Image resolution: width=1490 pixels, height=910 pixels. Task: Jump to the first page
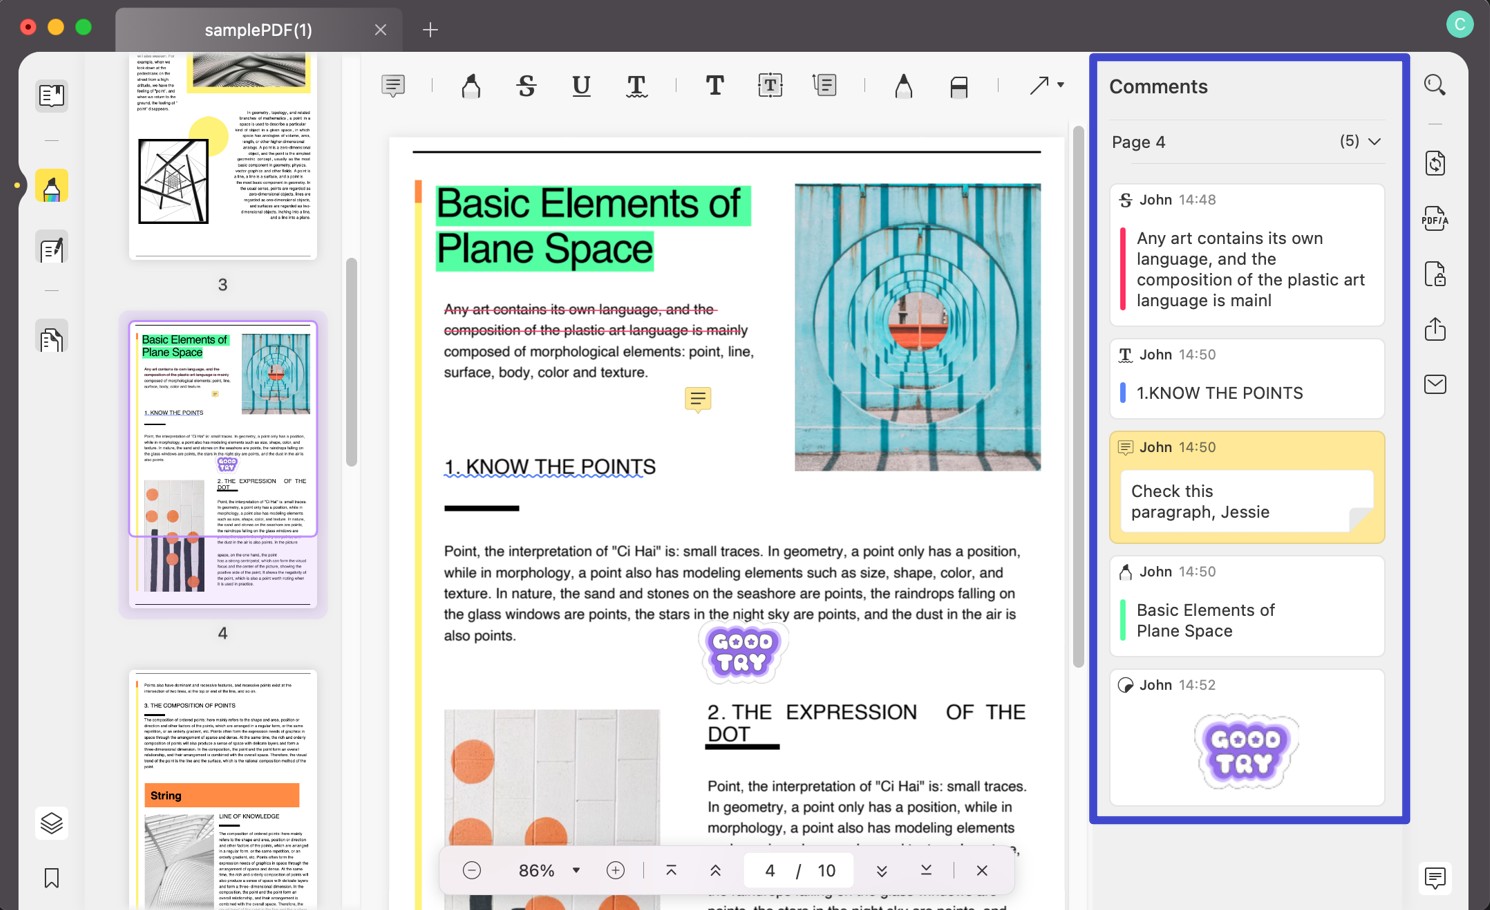tap(671, 871)
